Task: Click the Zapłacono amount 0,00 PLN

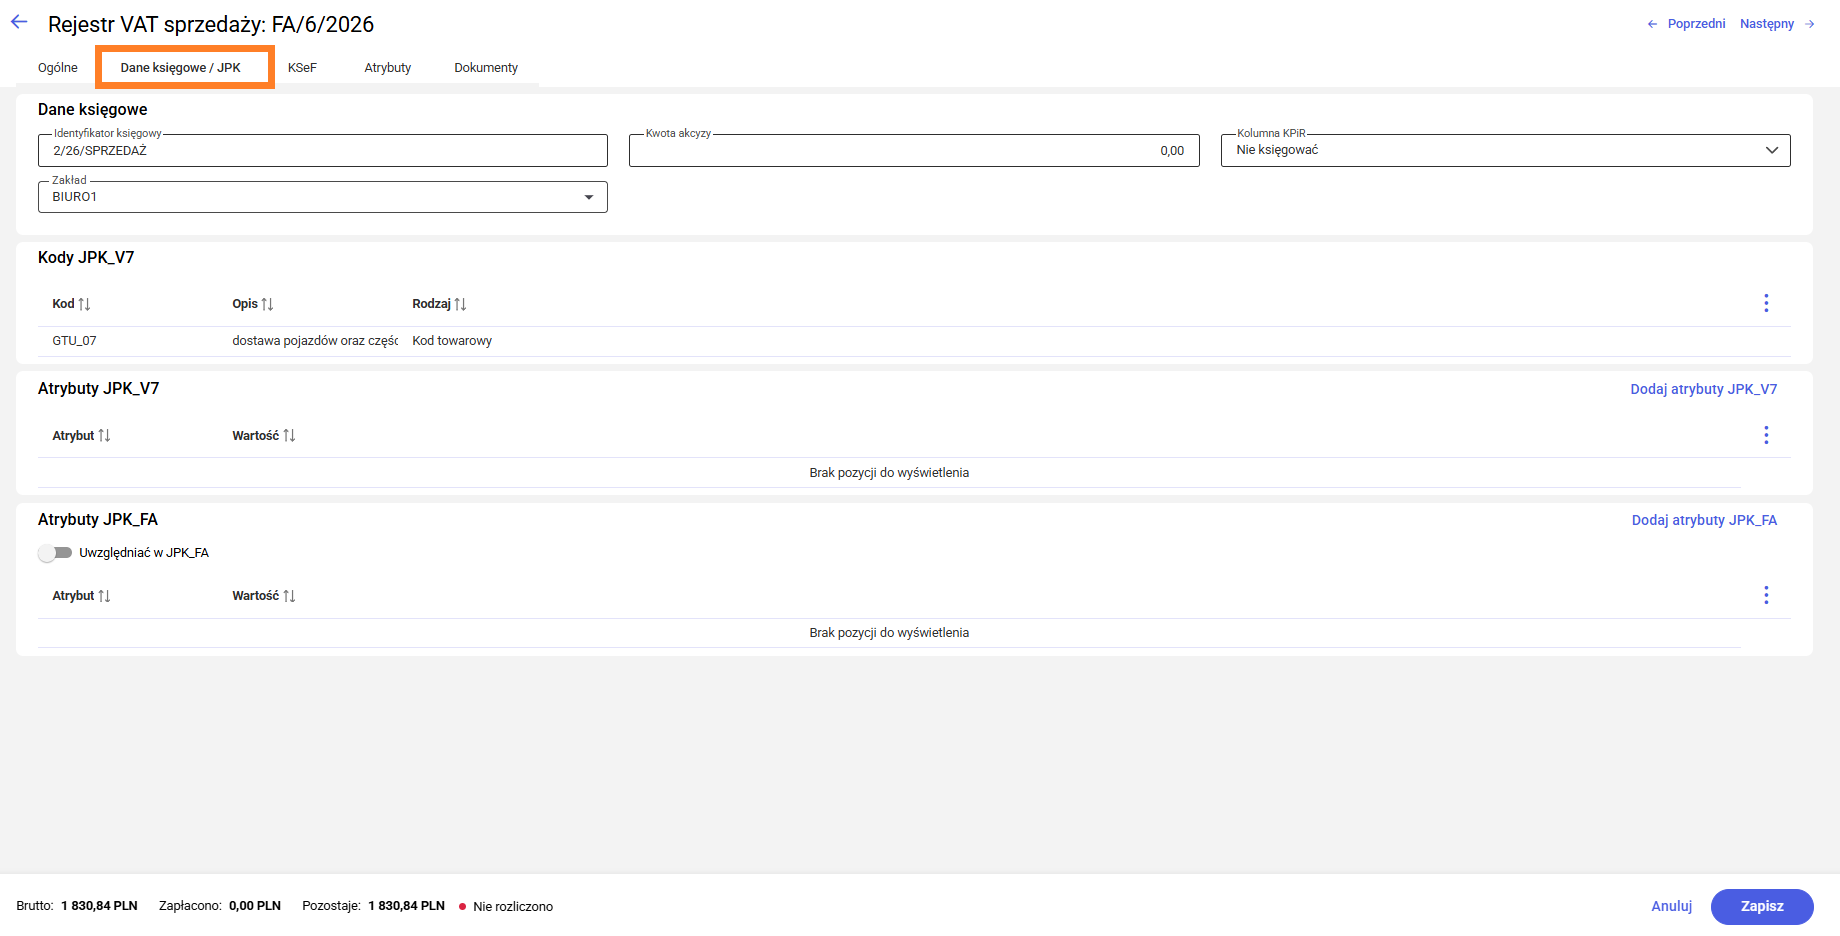Action: pyautogui.click(x=255, y=906)
